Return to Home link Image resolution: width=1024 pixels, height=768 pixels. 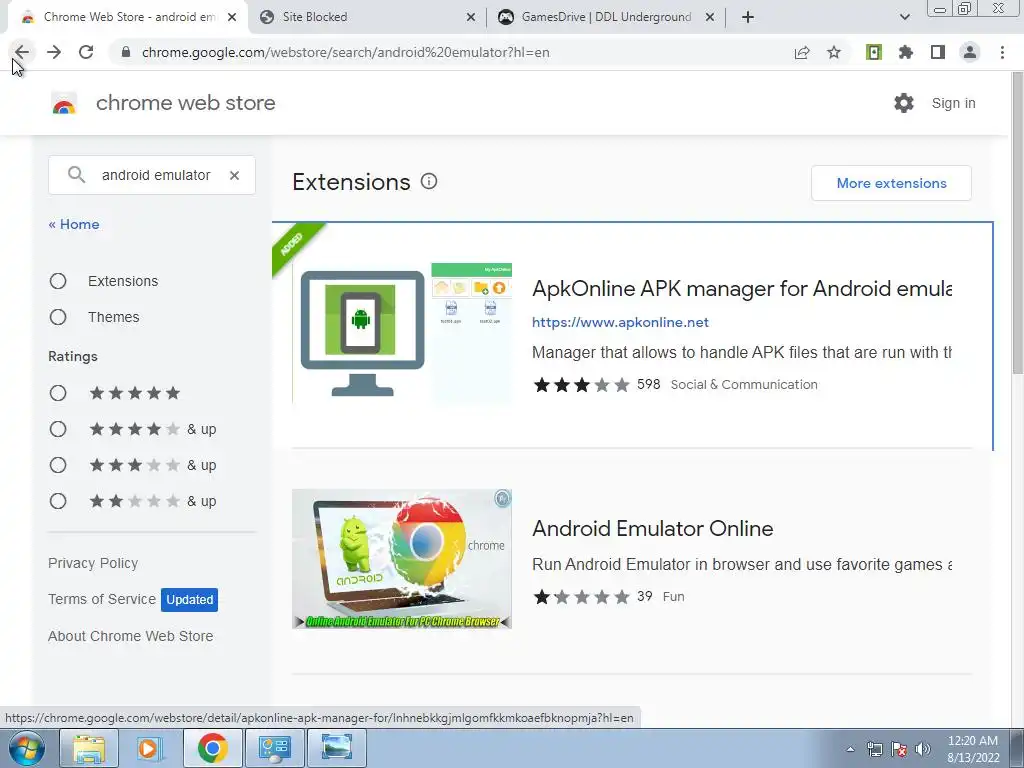(74, 224)
